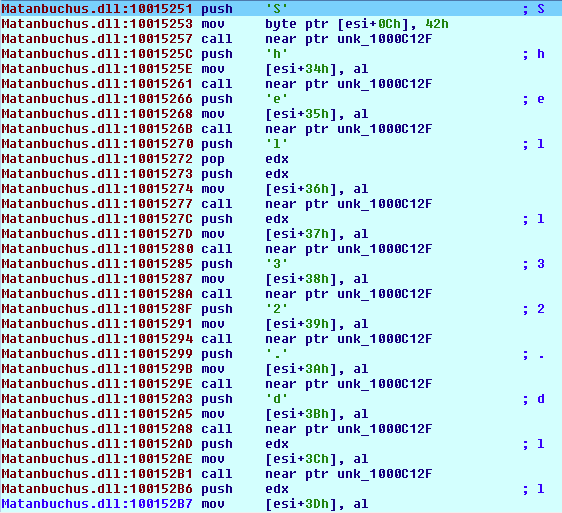Click unk_1000C12F in the call at 100152B1
Screen dimensions: 562x513
click(385, 474)
